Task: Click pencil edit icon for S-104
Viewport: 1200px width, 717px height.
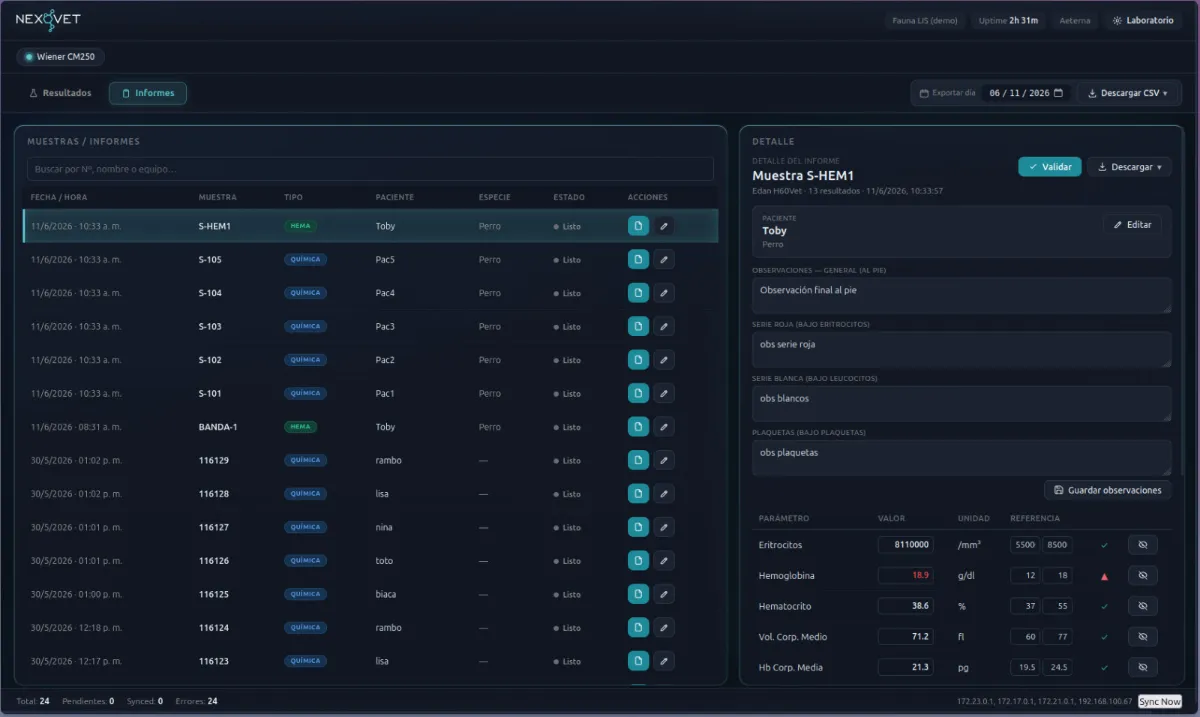Action: pos(663,293)
